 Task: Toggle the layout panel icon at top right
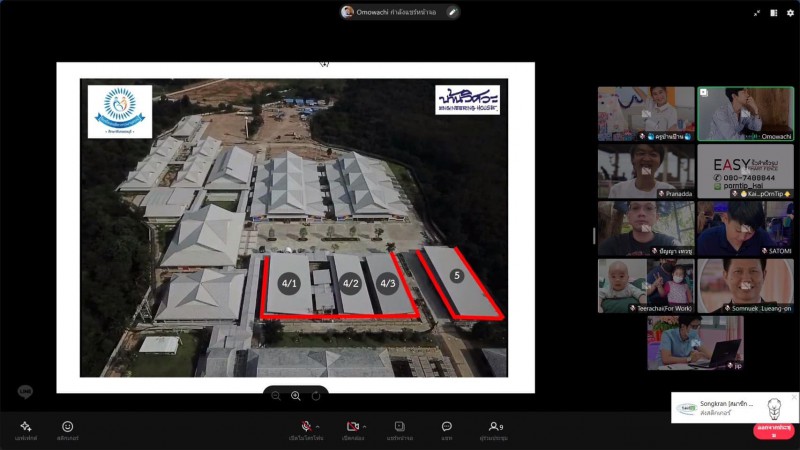[x=774, y=13]
